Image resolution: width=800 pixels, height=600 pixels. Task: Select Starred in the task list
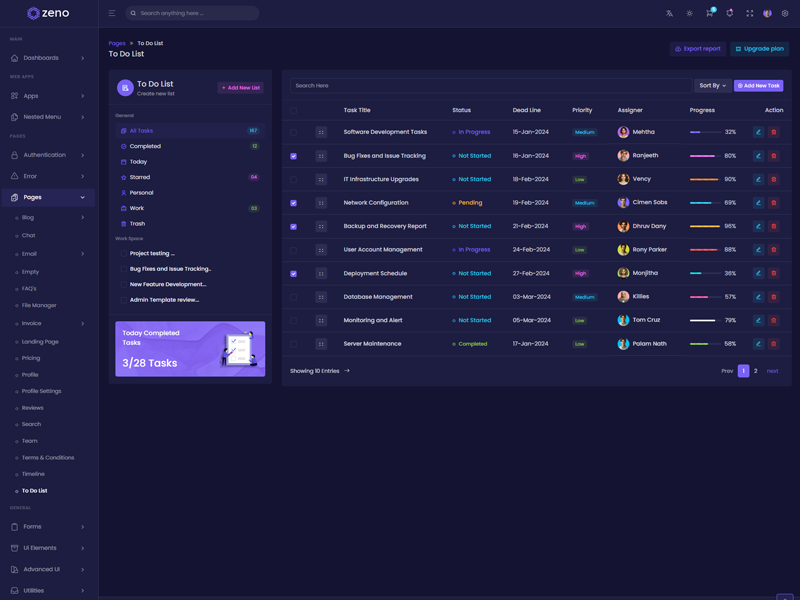click(139, 177)
